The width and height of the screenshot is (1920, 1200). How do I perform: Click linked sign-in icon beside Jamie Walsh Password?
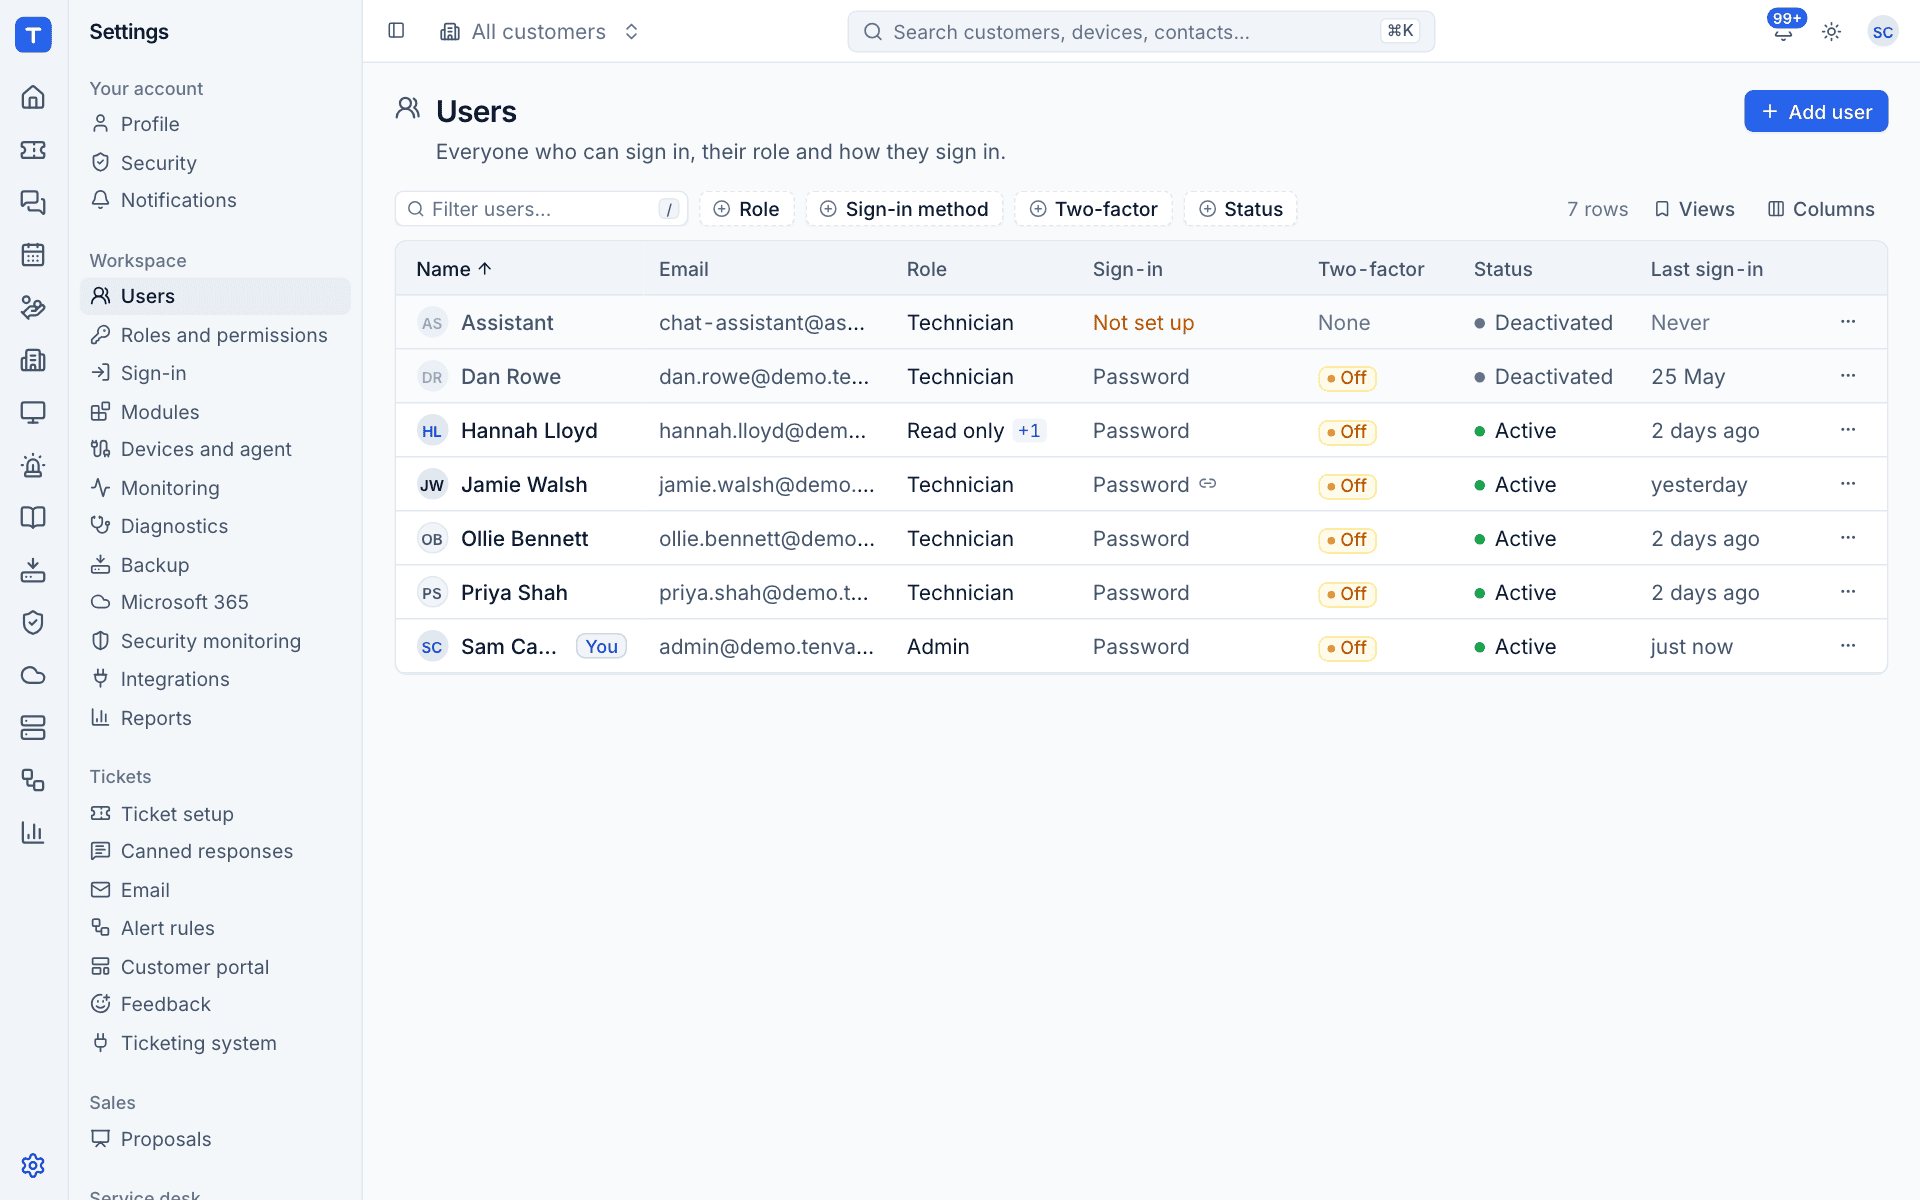click(1208, 484)
